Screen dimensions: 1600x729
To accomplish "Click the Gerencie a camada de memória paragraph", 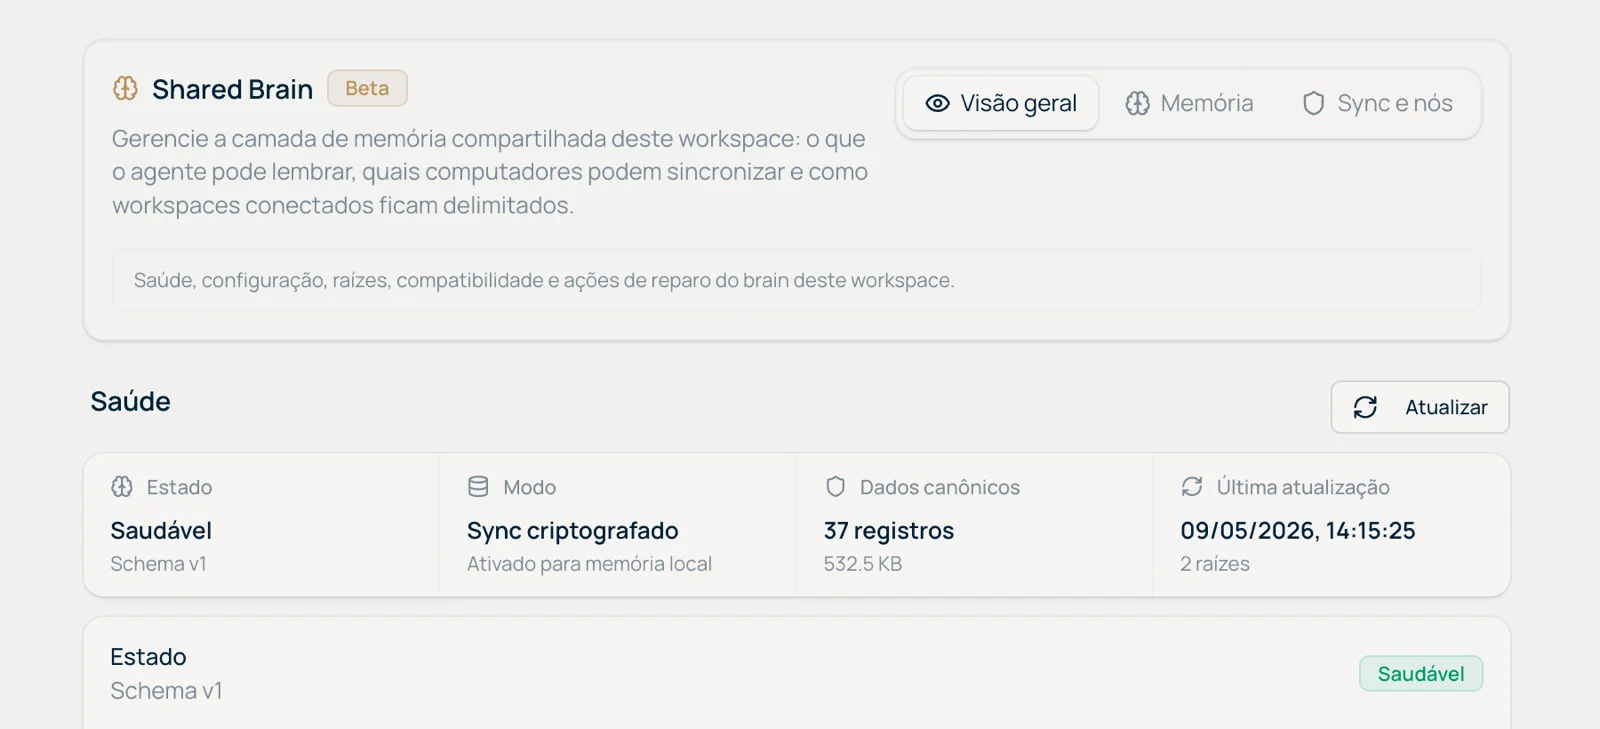I will tap(490, 172).
